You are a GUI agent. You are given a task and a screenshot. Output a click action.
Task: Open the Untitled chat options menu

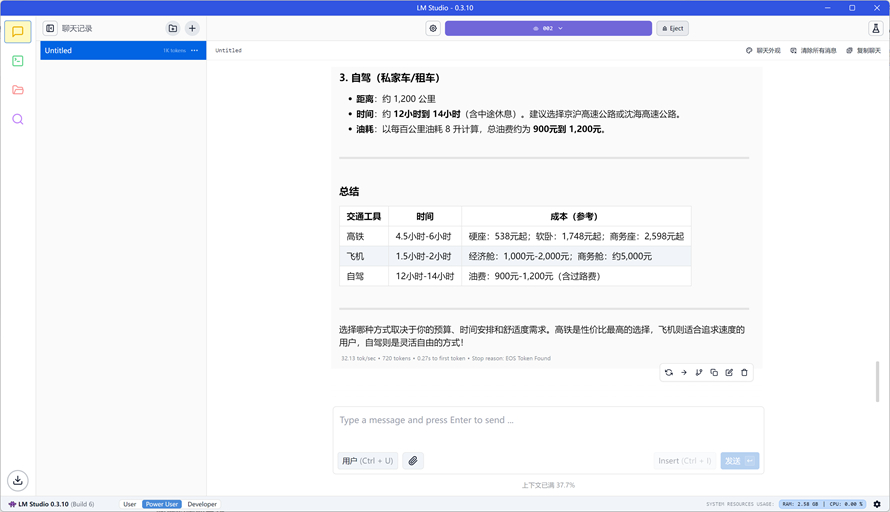click(x=195, y=51)
